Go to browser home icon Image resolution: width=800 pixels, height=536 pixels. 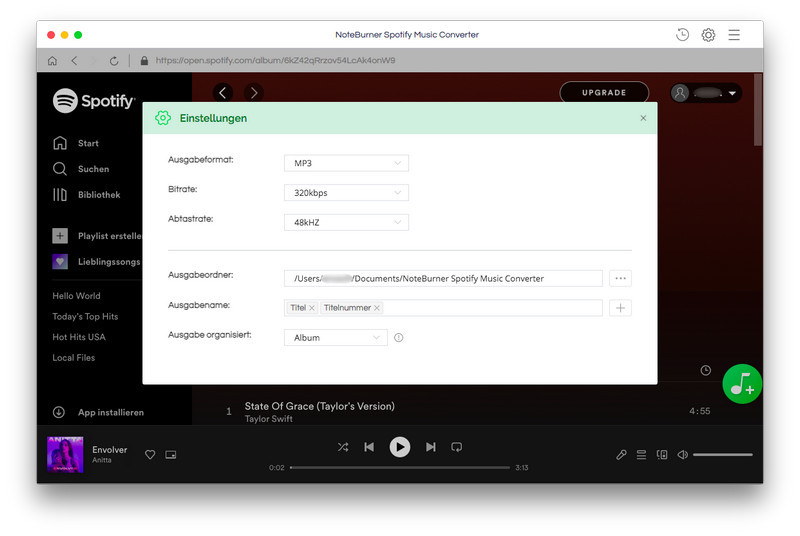pos(52,61)
